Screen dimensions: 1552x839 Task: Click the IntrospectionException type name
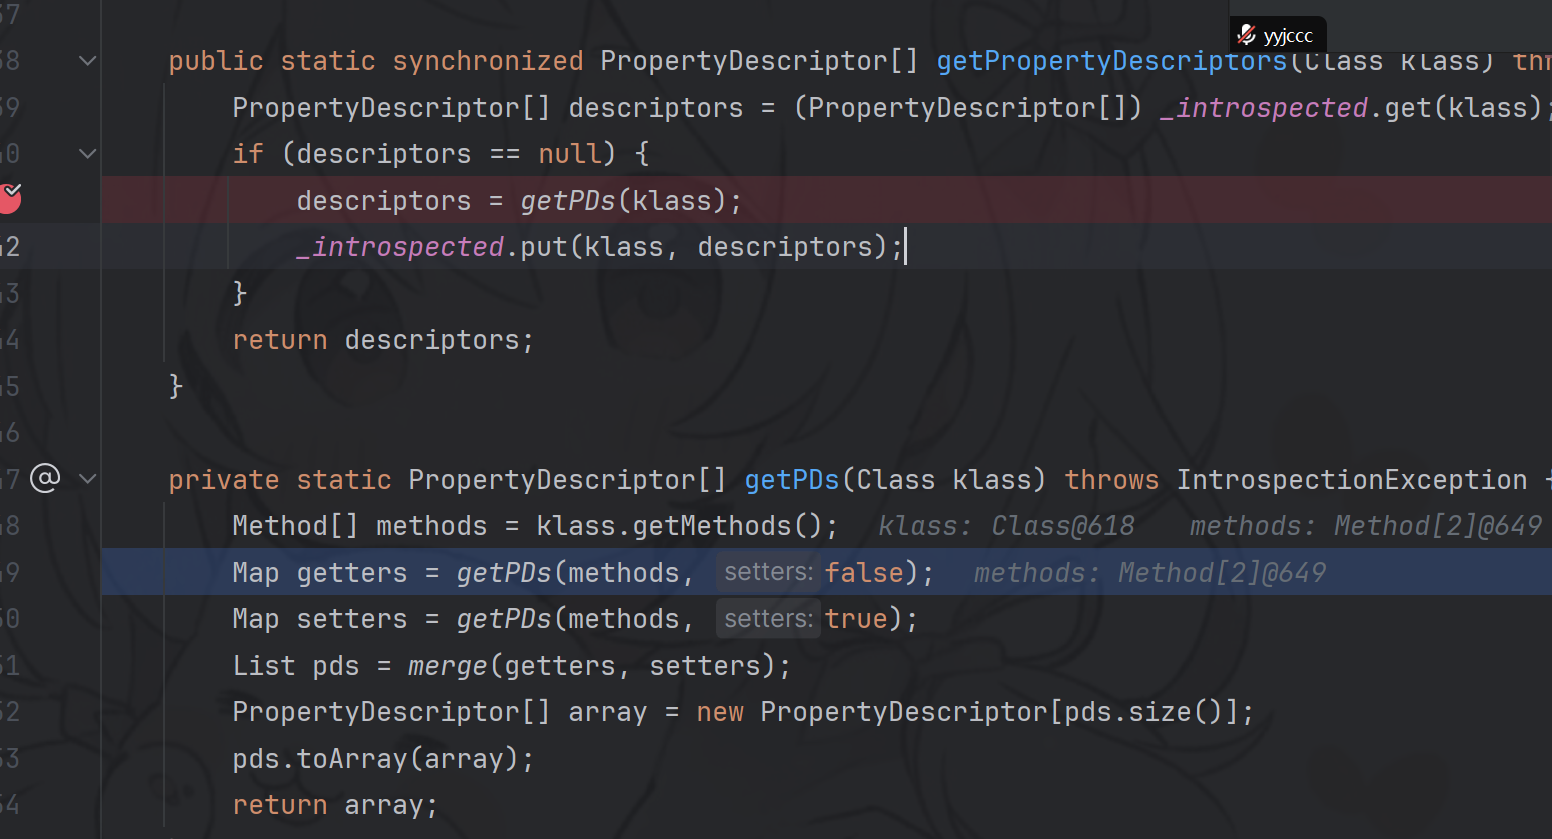1351,480
